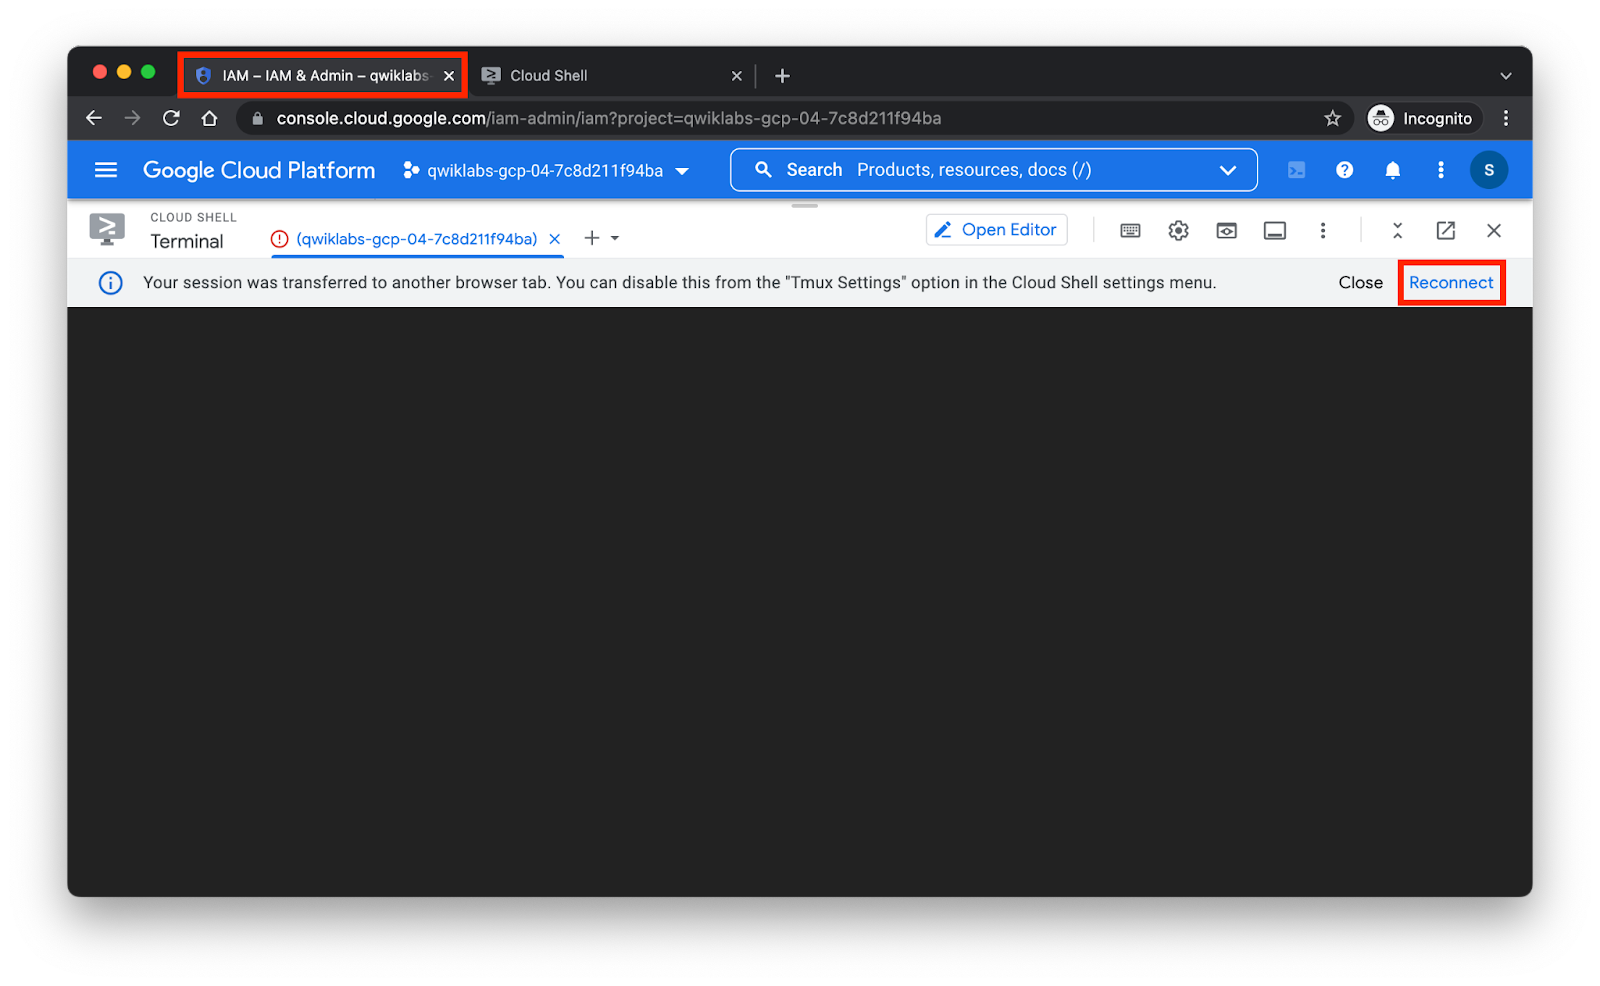
Task: Click the Activate Cloud Shell icon
Action: point(1296,170)
